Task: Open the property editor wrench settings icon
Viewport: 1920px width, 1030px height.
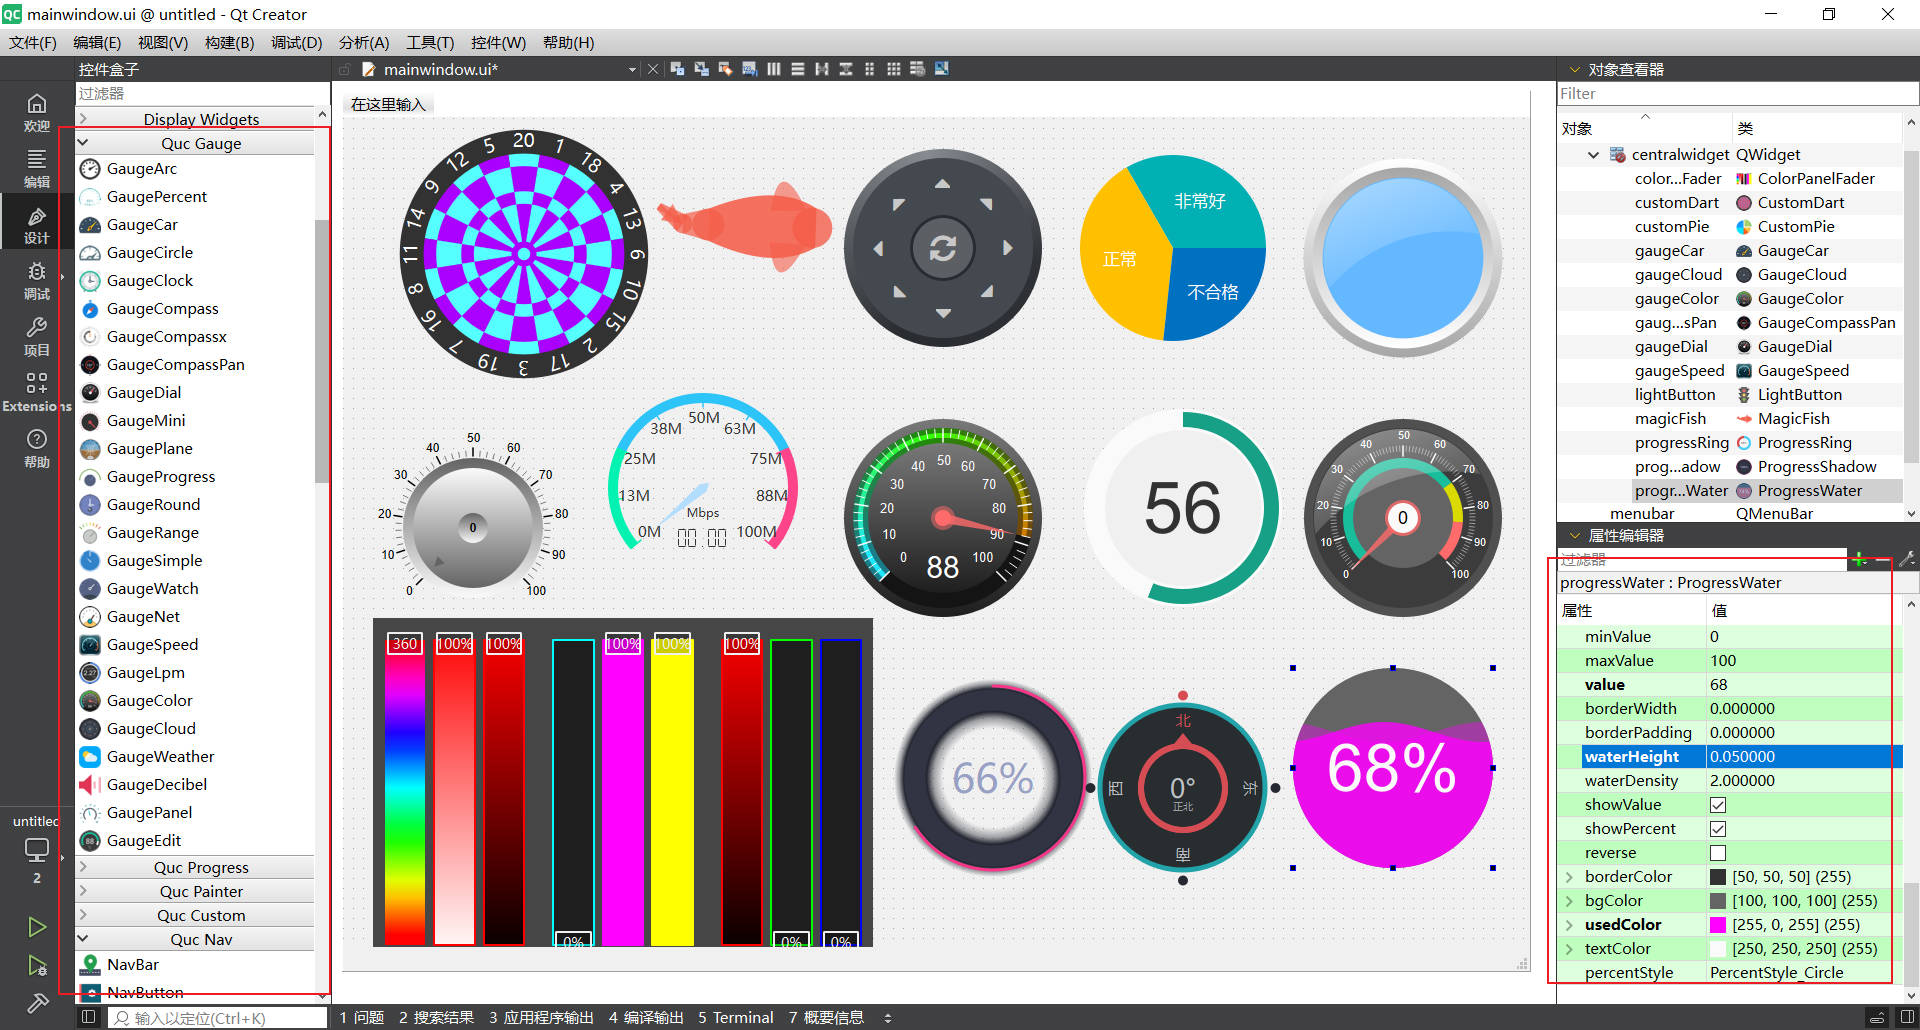Action: pos(1908,559)
